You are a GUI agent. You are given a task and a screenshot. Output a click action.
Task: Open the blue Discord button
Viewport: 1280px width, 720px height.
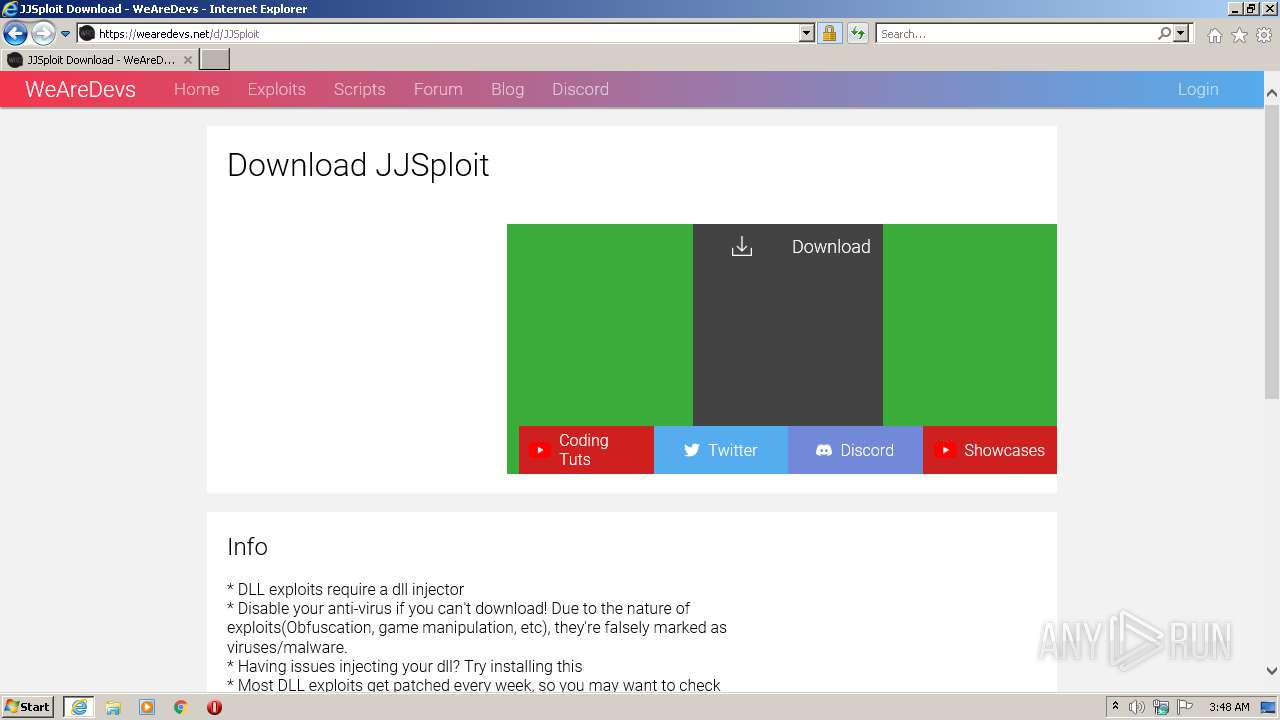coord(855,450)
